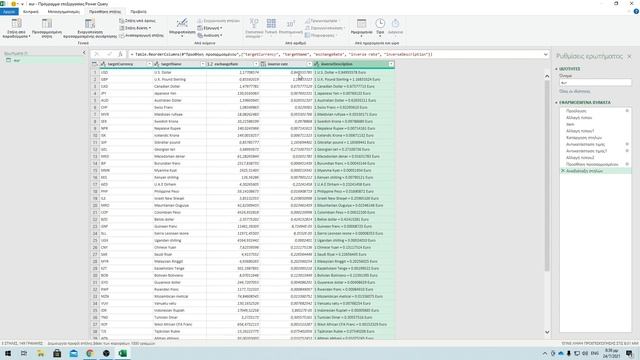Image resolution: width=640 pixels, height=360 pixels.
Task: Open Column From Examples in the ribbon
Action: tap(17, 28)
